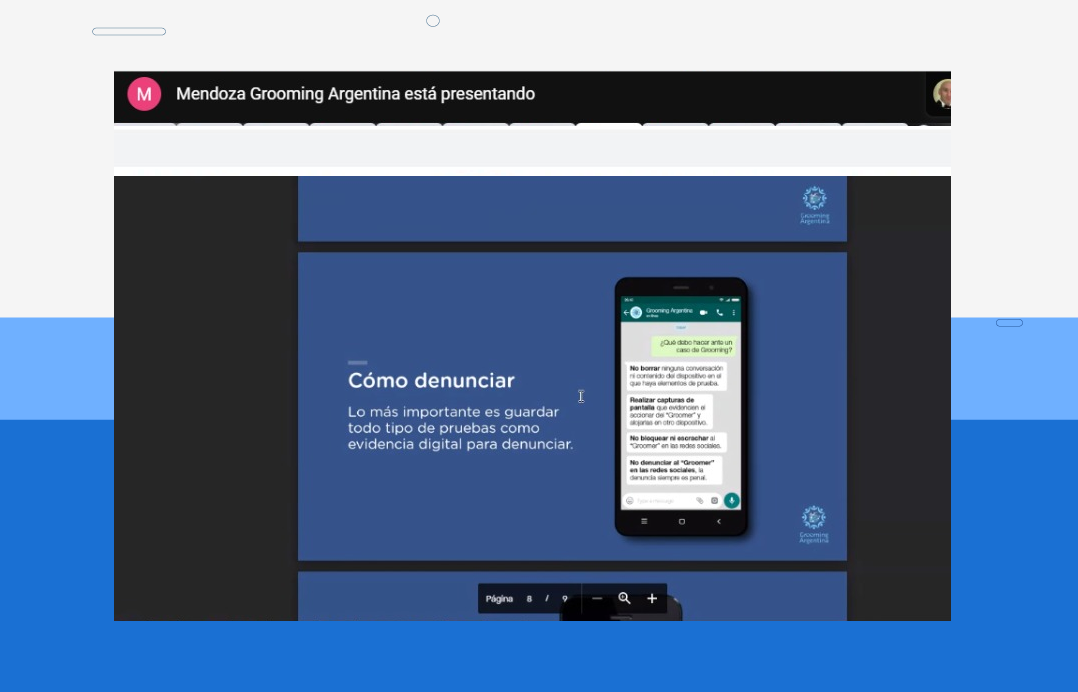Click the small circle at top center
The height and width of the screenshot is (692, 1078).
tap(433, 21)
